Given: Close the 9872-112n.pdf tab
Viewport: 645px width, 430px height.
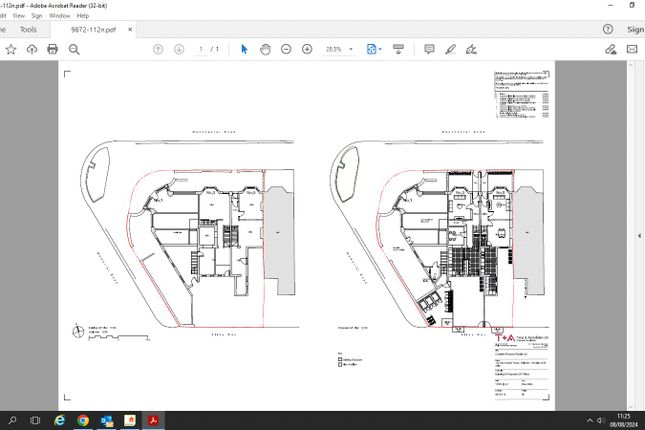Looking at the screenshot, I should (130, 30).
